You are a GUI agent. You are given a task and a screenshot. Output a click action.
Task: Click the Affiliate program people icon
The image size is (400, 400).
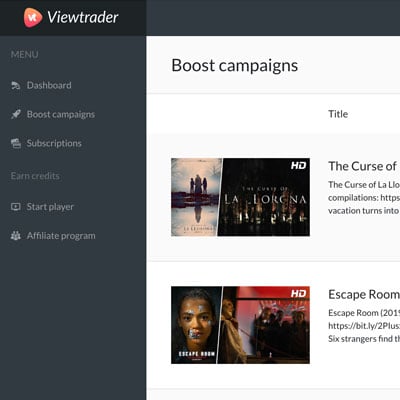pyautogui.click(x=16, y=236)
